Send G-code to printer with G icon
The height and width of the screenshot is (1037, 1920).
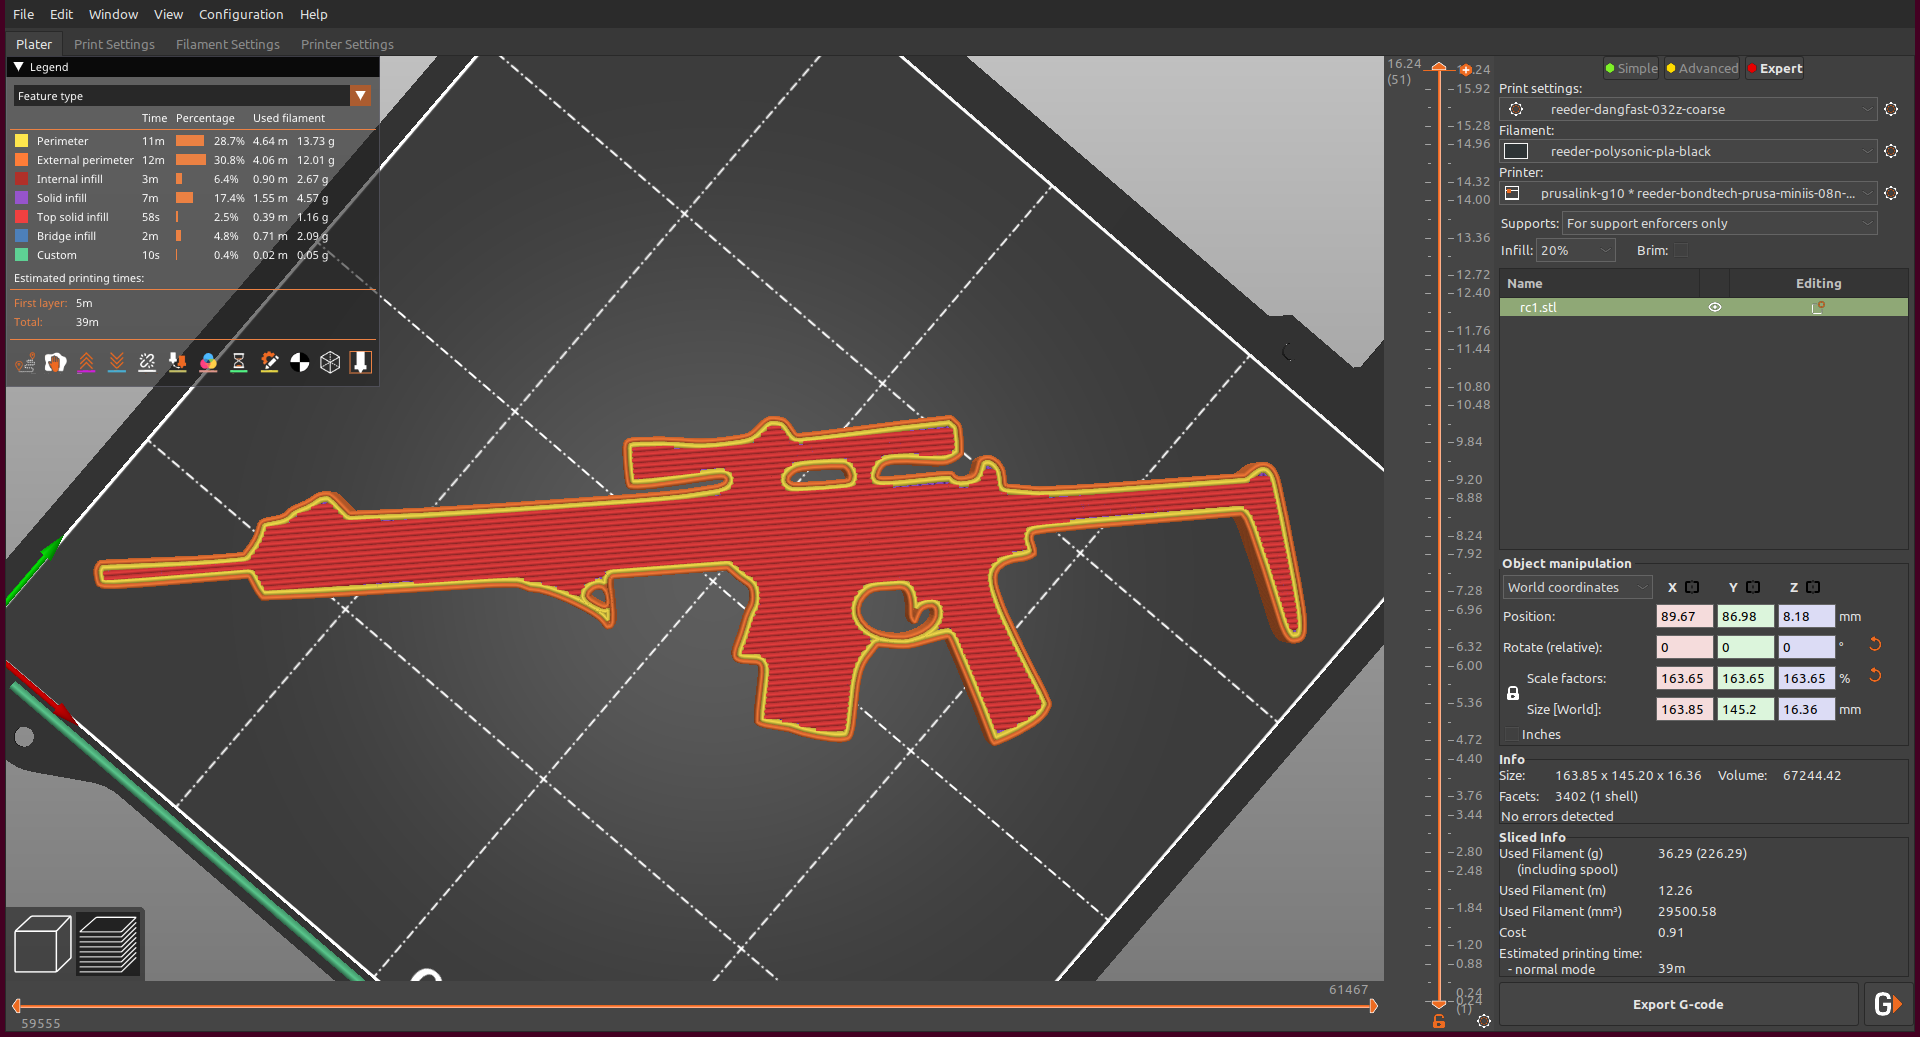click(1886, 1004)
